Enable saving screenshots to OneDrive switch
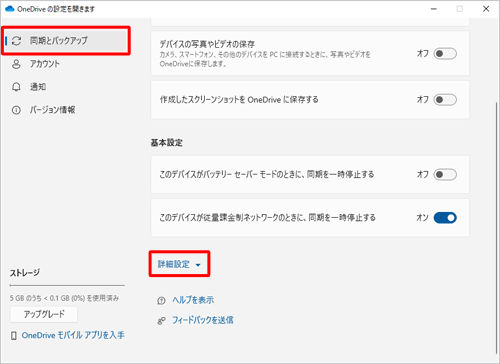500x364 pixels. coord(445,100)
